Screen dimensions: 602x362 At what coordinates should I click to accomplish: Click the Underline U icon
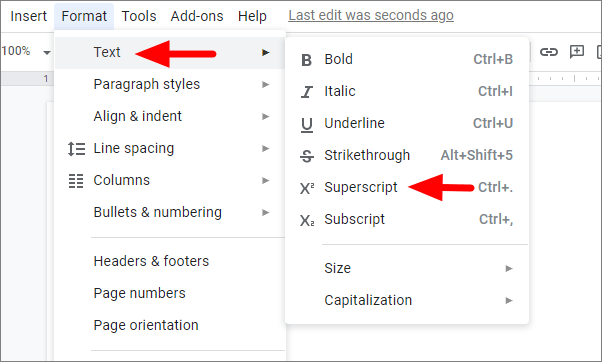pos(306,124)
